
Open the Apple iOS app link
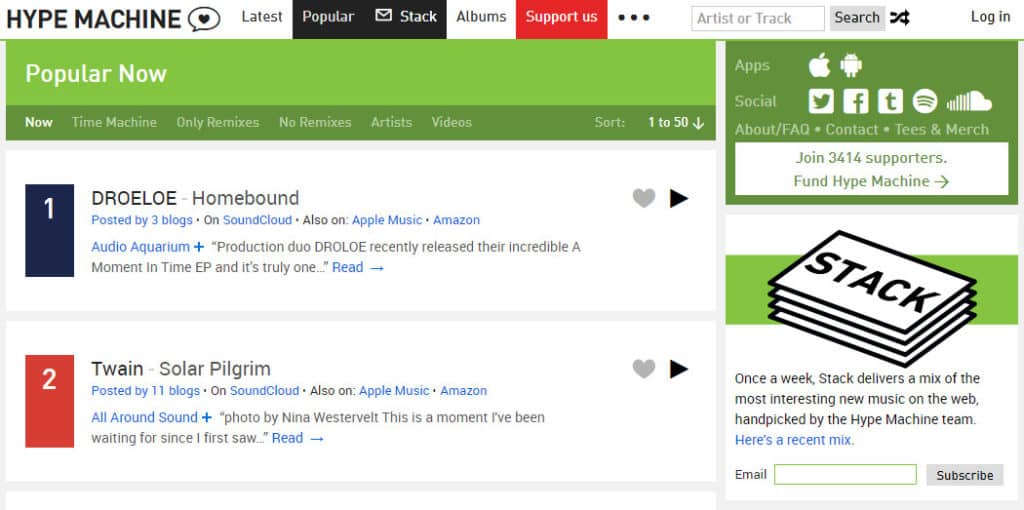(819, 65)
